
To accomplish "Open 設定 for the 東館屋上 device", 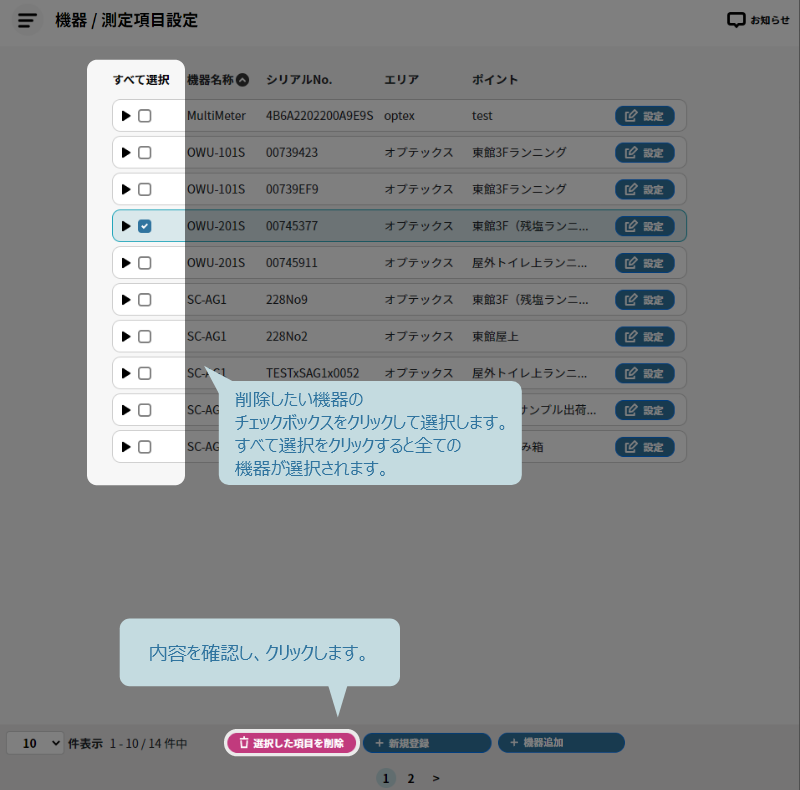I will (x=644, y=336).
